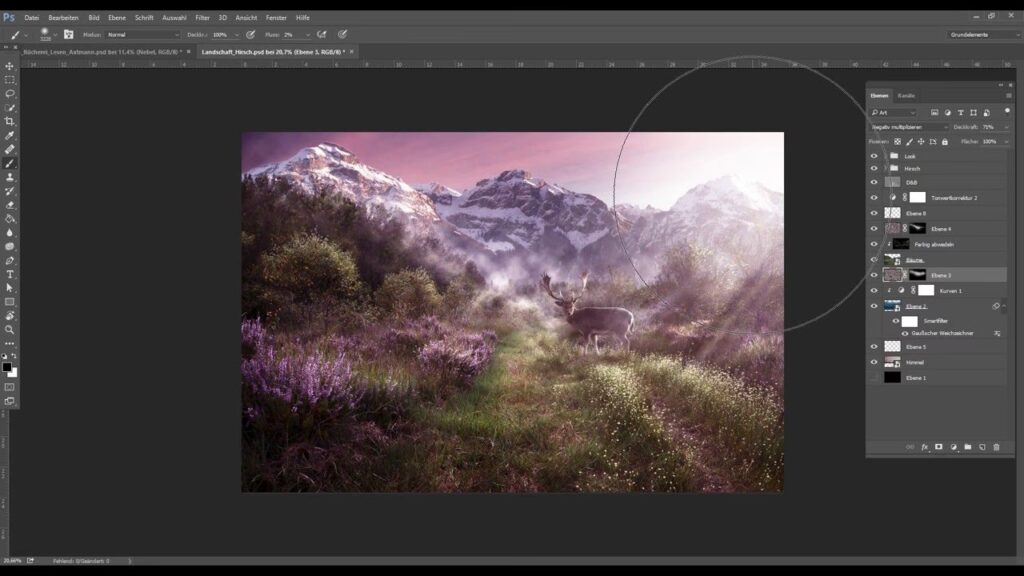Open the Grundelemente workspace dropdown
Viewport: 1024px width, 576px height.
(x=978, y=34)
